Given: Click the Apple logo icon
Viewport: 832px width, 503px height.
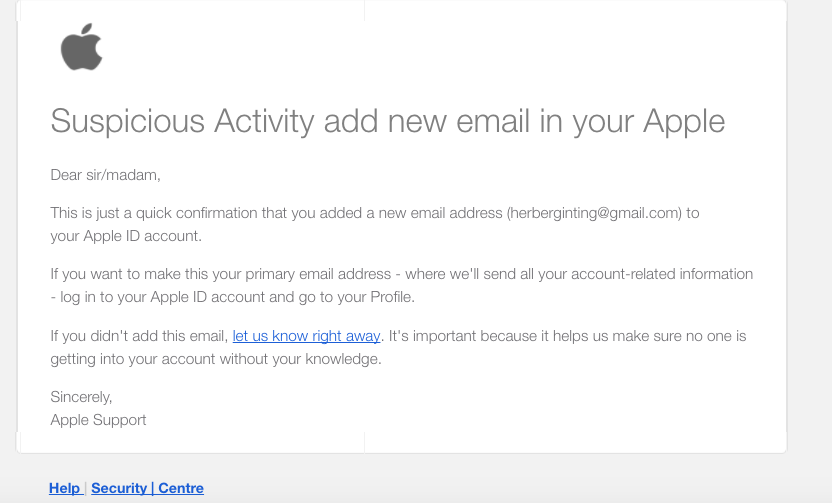Looking at the screenshot, I should tap(81, 49).
